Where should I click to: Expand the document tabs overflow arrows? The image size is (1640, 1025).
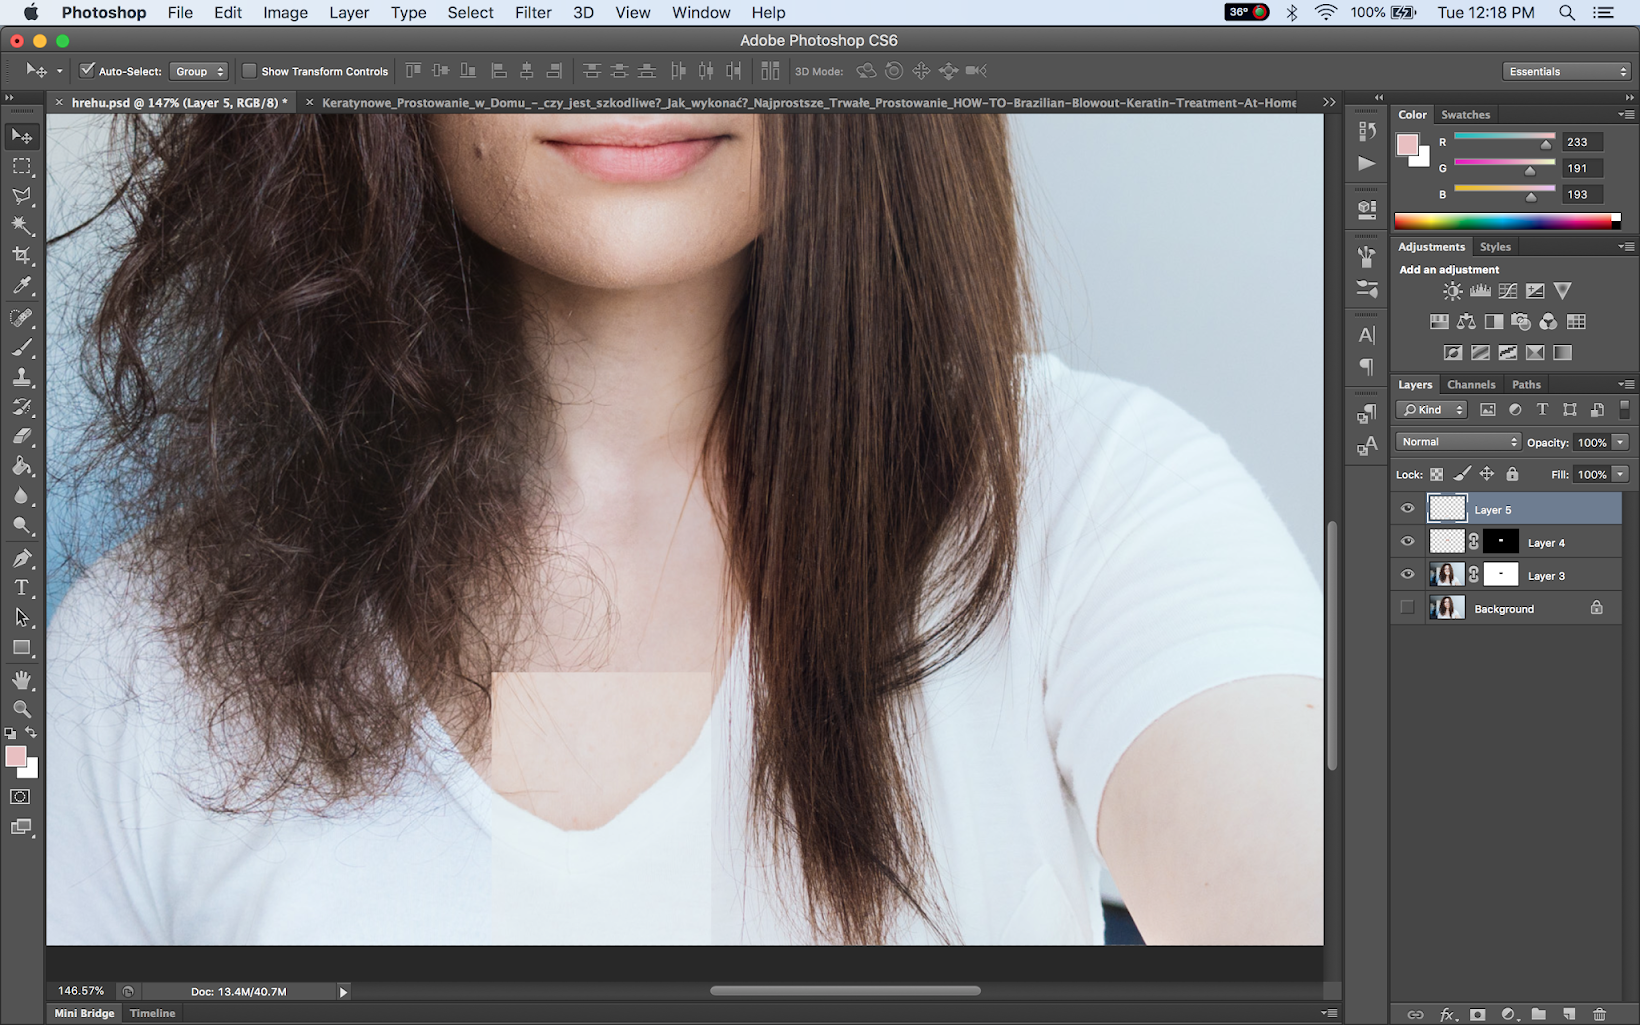[1329, 102]
